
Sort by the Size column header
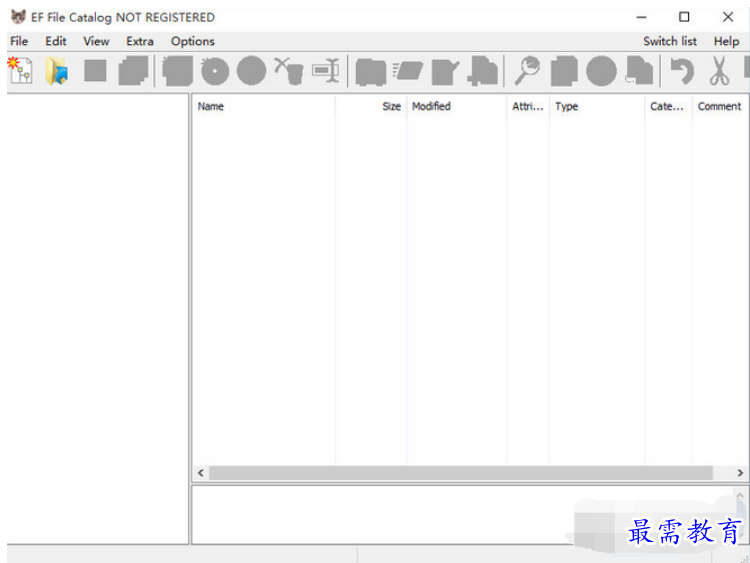tap(371, 106)
